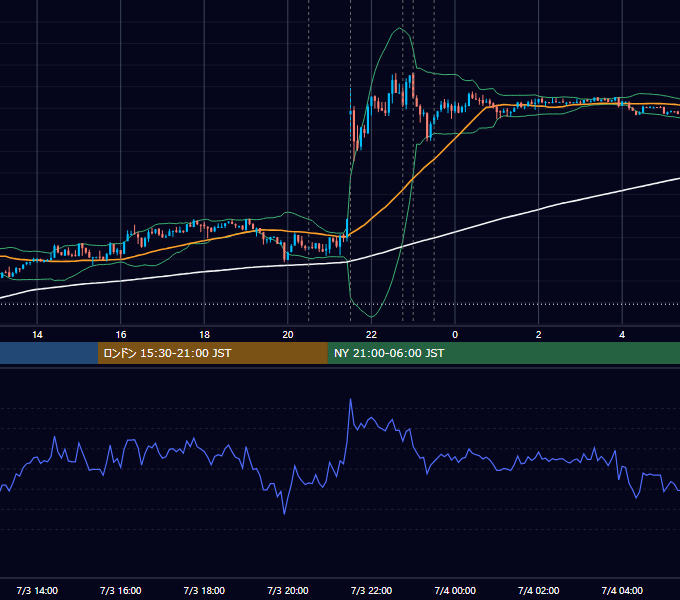Viewport: 680px width, 600px height.
Task: Click the 20 hour axis label
Action: pyautogui.click(x=288, y=335)
